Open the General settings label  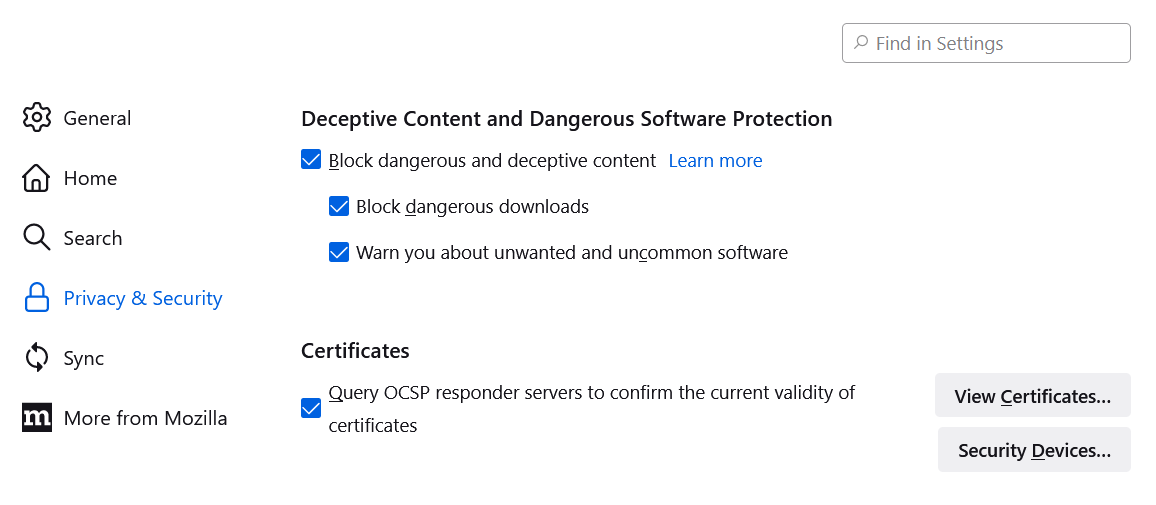[97, 118]
